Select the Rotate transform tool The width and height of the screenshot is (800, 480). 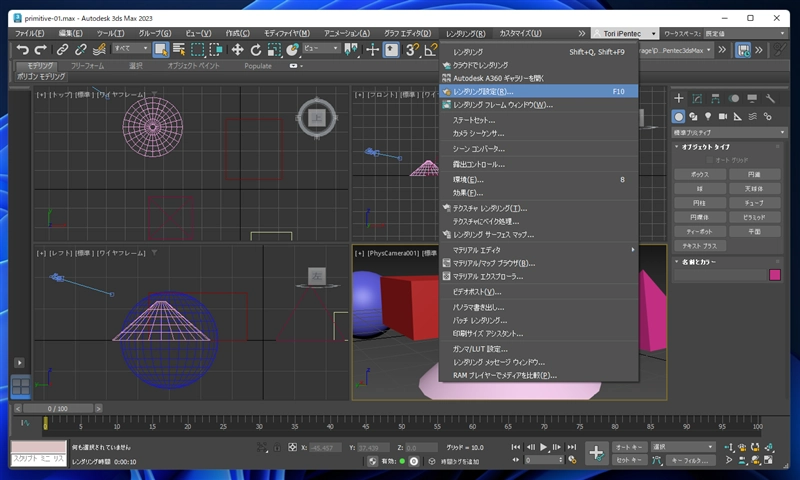click(256, 49)
